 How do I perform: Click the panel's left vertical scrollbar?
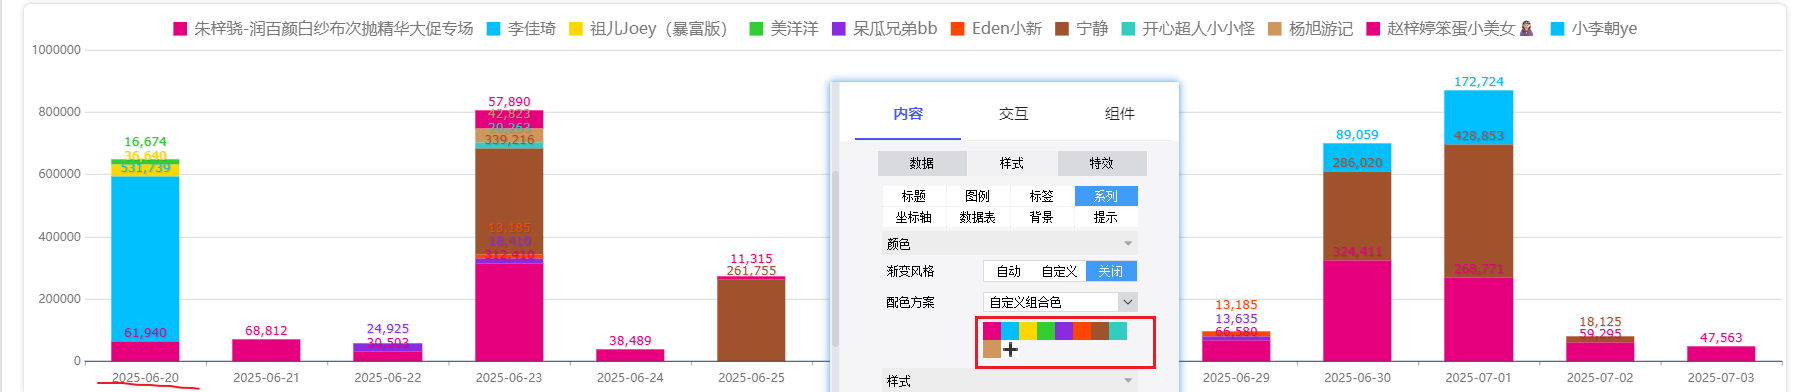[x=835, y=258]
